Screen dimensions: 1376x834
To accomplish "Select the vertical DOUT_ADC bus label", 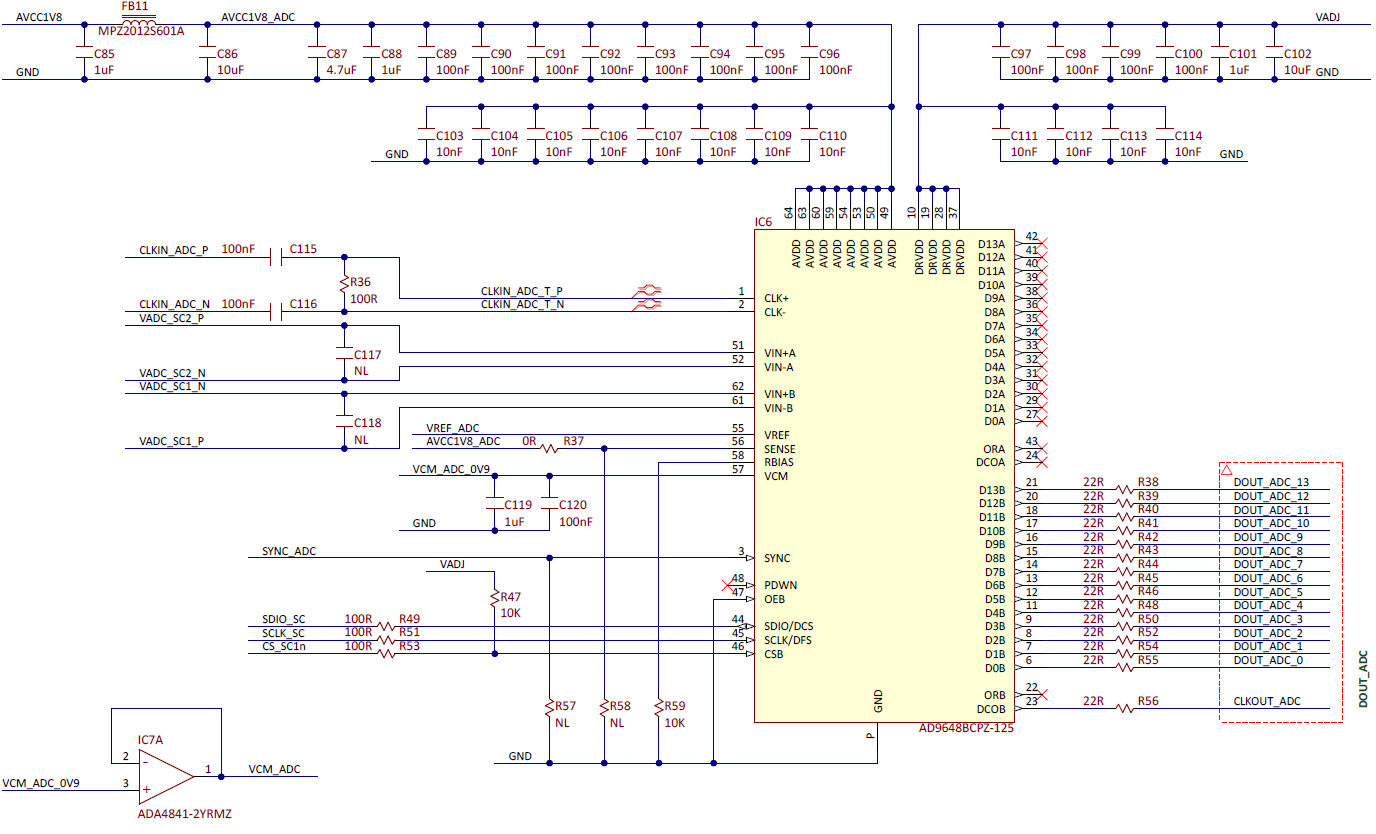I will tap(1362, 679).
